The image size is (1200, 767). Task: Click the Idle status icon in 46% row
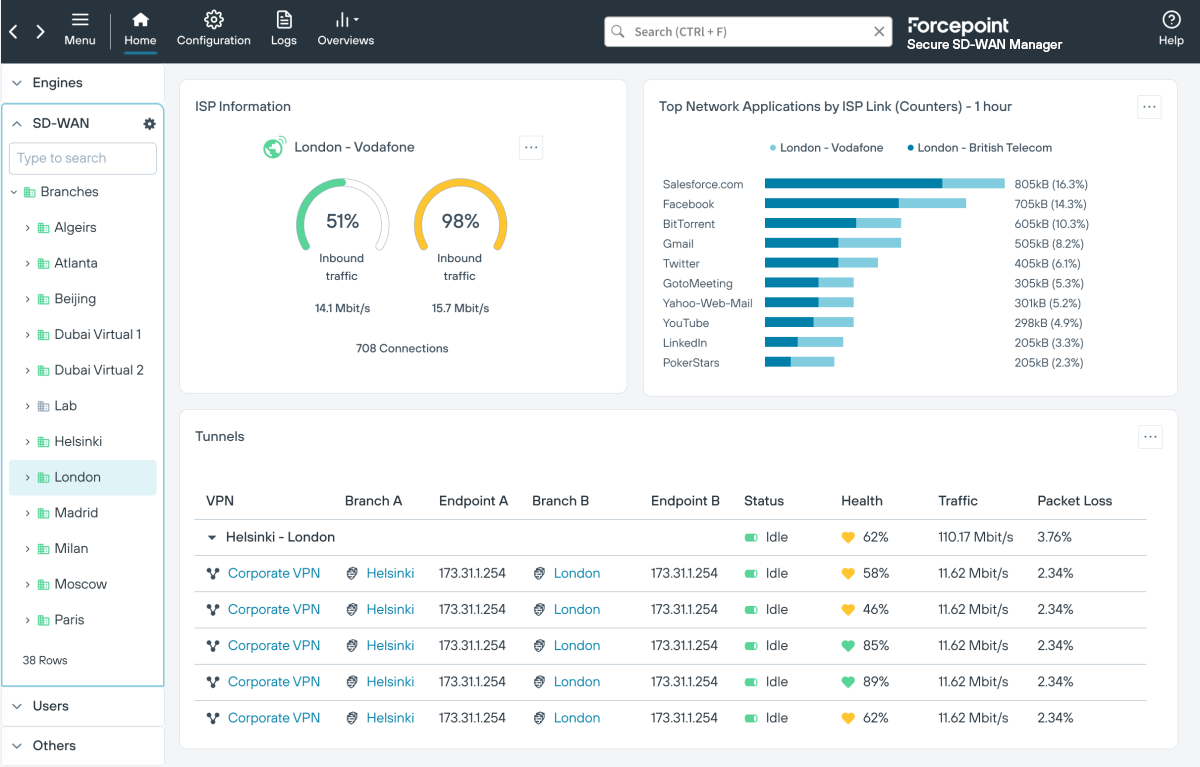click(751, 610)
